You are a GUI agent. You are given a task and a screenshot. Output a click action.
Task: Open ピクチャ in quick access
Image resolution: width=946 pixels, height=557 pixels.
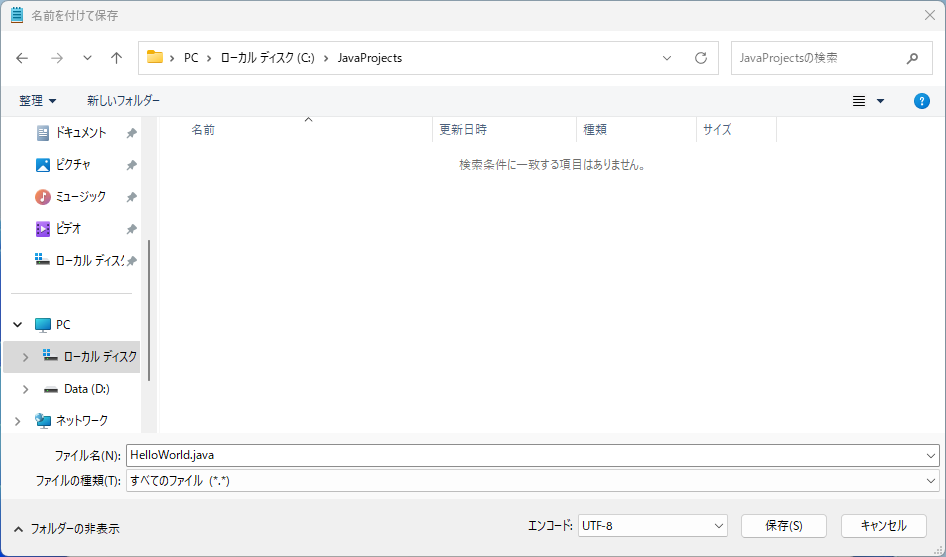pos(73,165)
